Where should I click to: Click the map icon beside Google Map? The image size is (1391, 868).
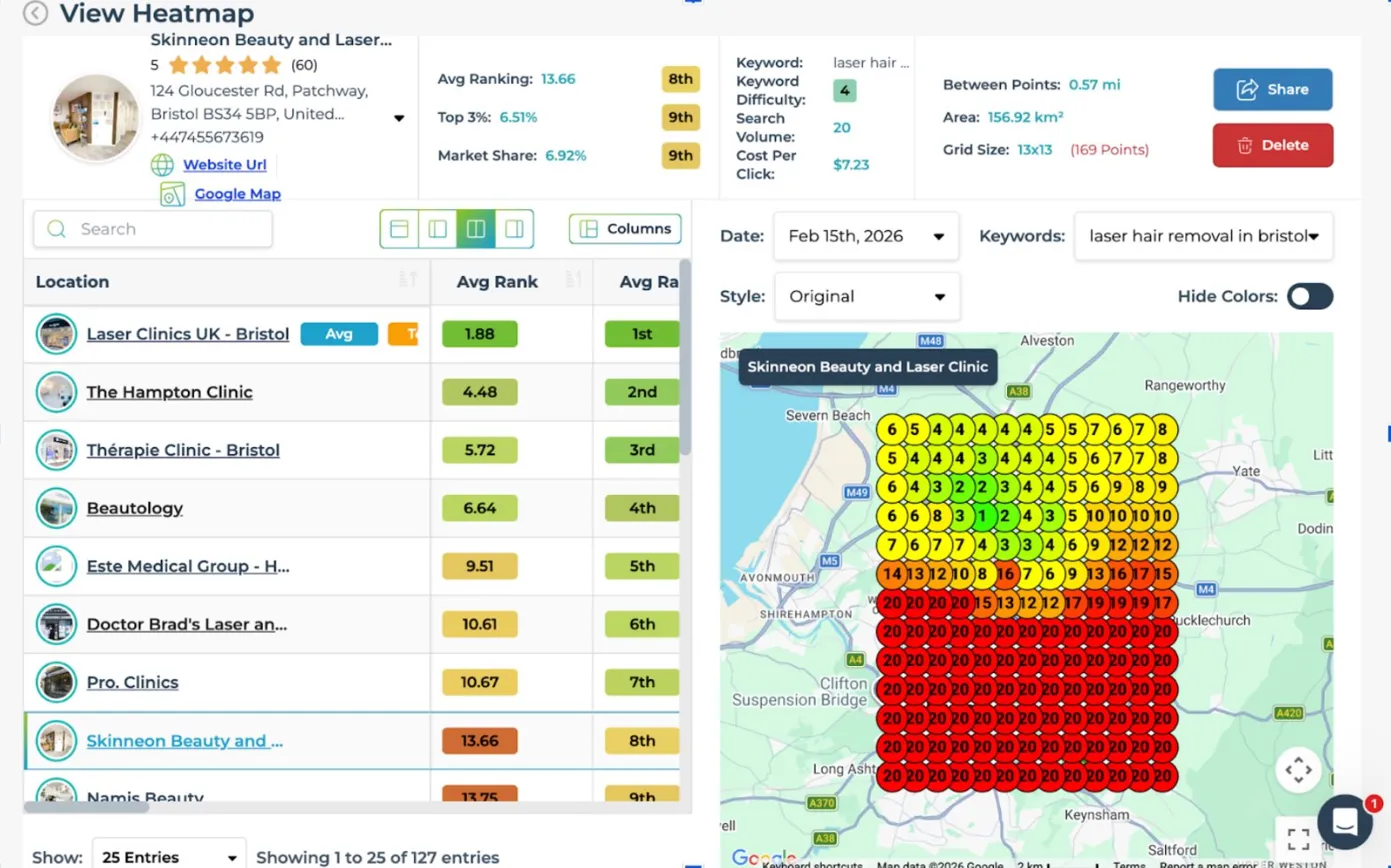point(173,194)
